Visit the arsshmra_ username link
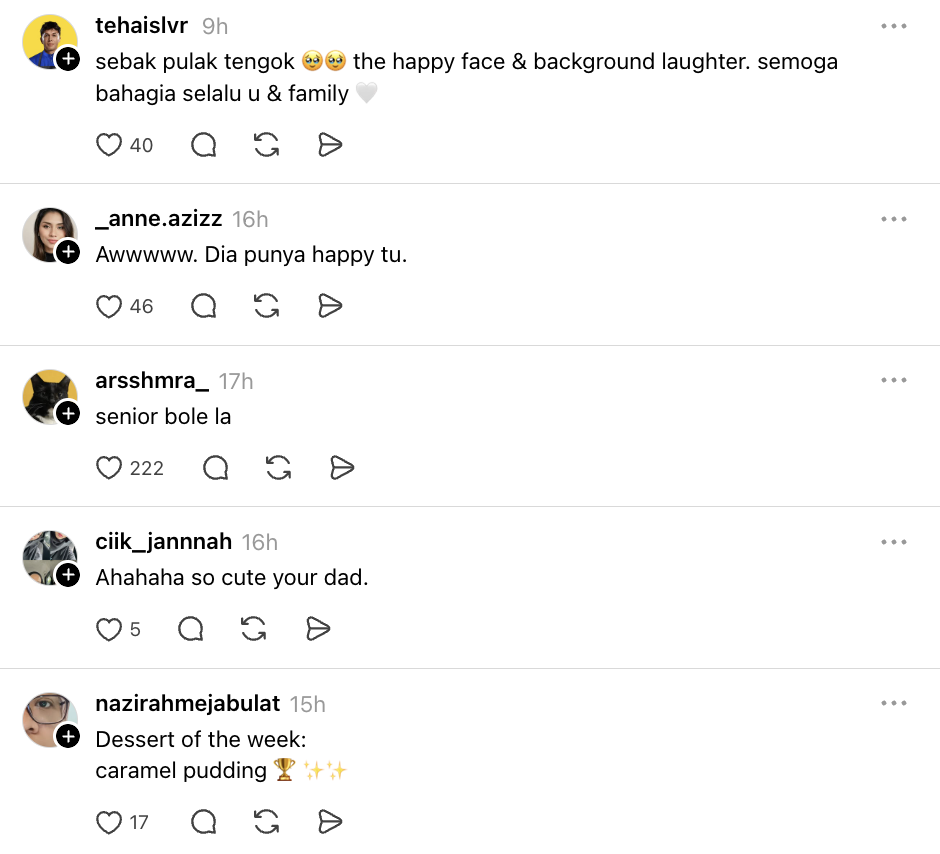The height and width of the screenshot is (854, 940). point(152,381)
